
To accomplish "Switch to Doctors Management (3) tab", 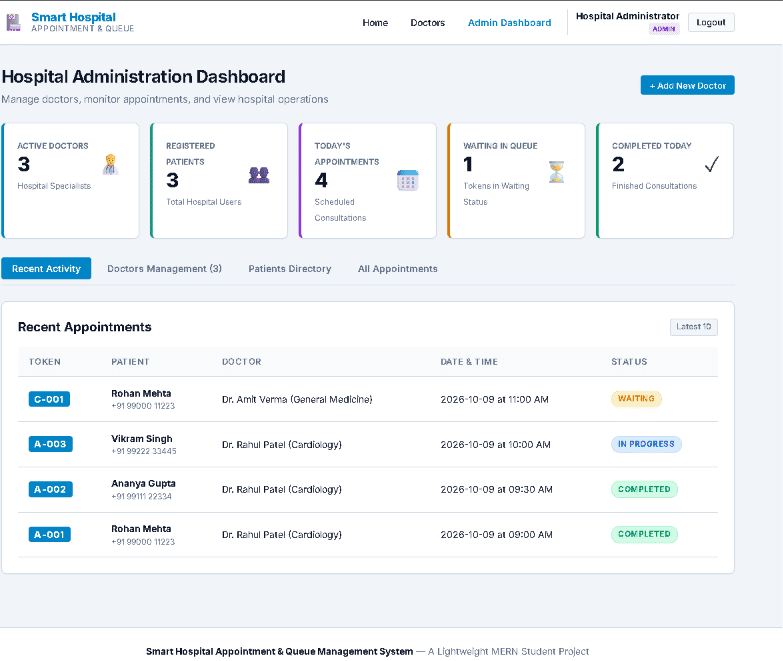I will click(164, 269).
